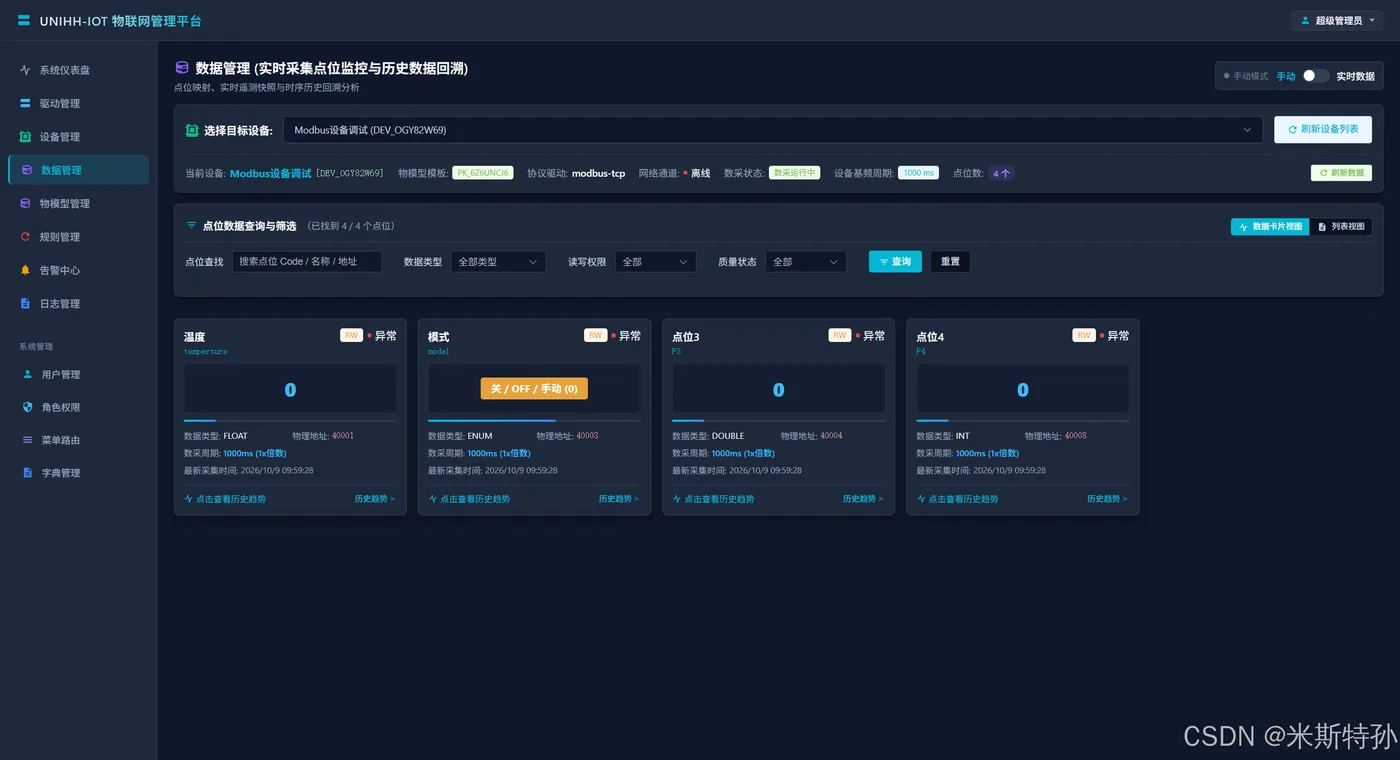
Task: Open 历史趋势 link on the 点位4 card
Action: pyautogui.click(x=1107, y=499)
